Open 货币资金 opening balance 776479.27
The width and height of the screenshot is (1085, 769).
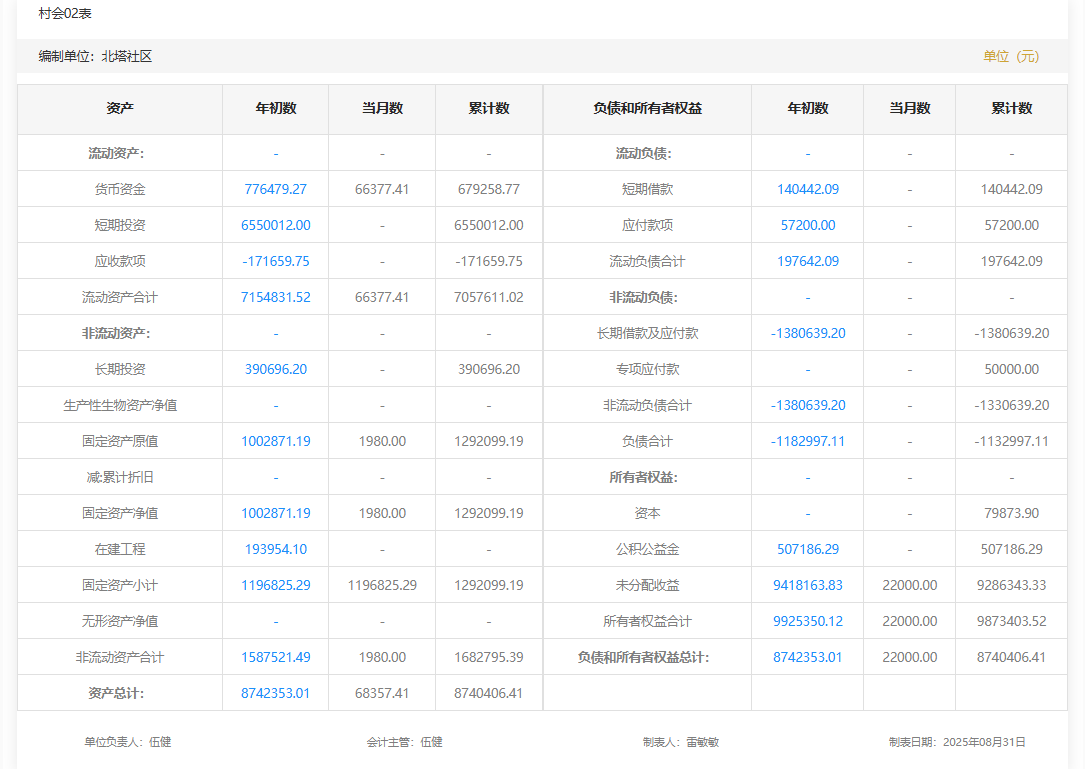pos(275,189)
